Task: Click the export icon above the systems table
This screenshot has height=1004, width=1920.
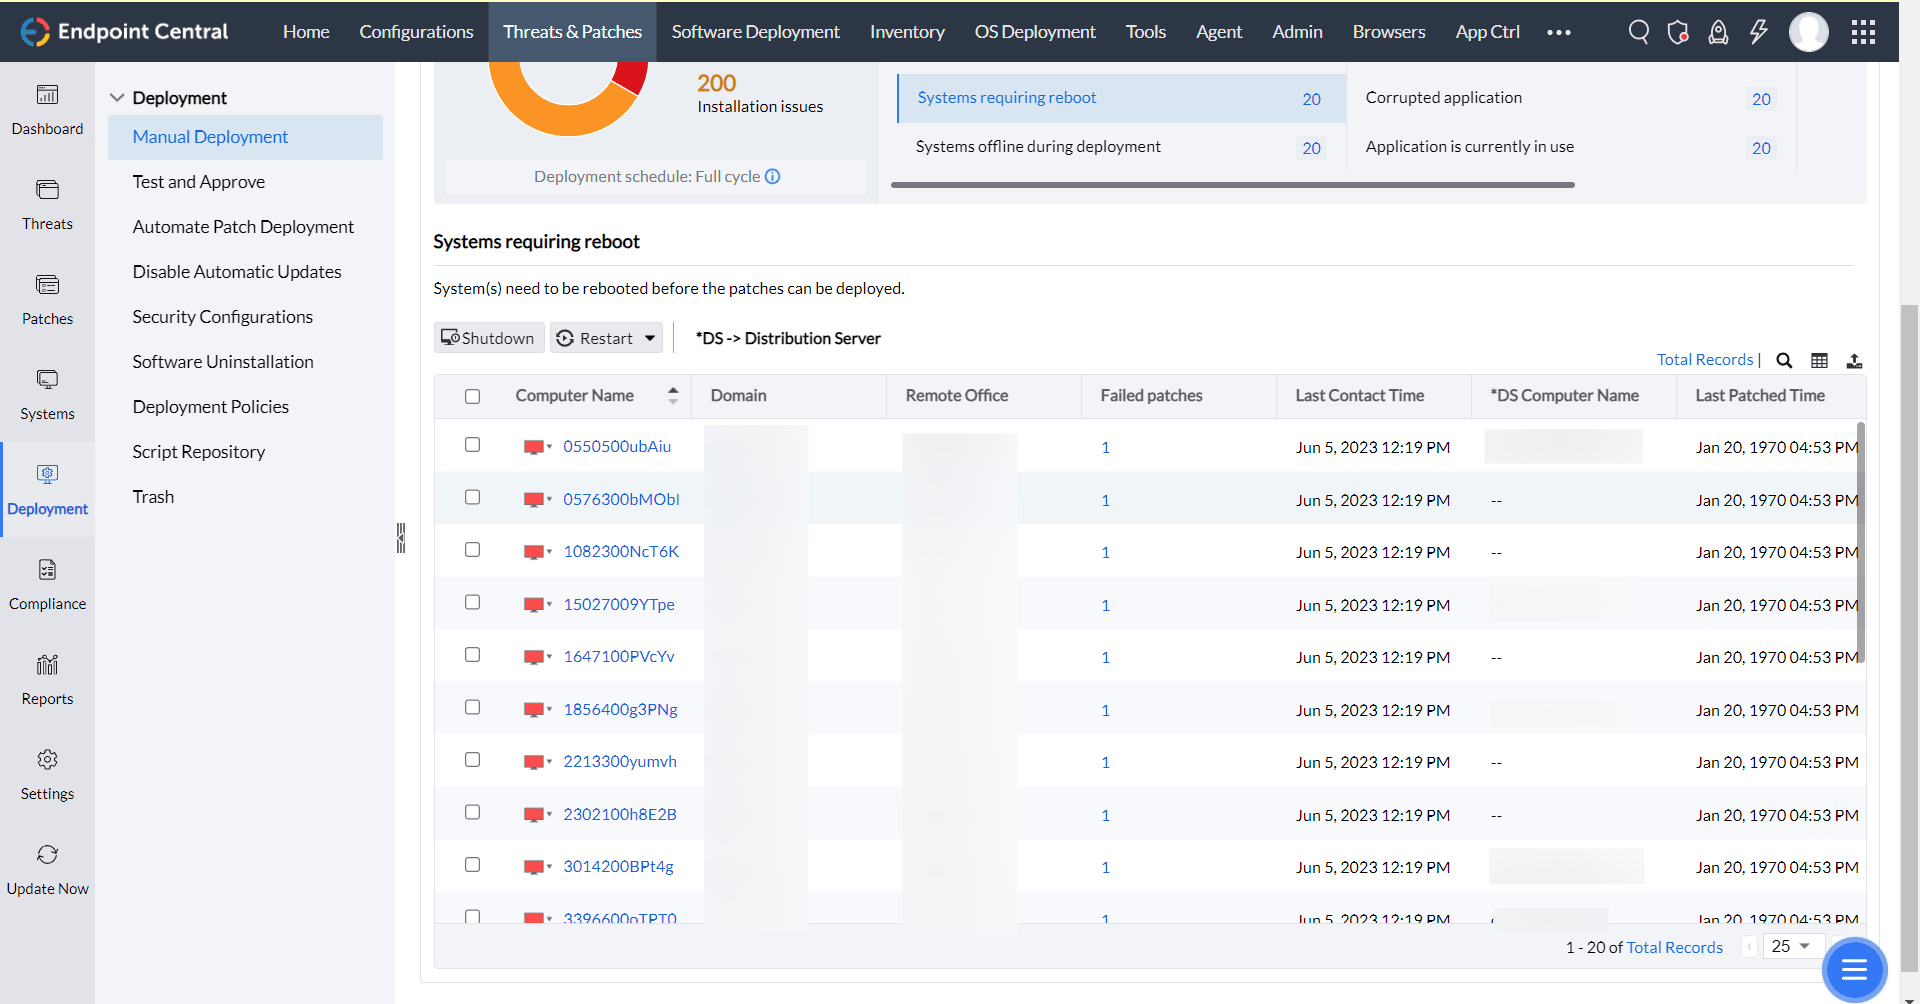Action: pos(1856,360)
